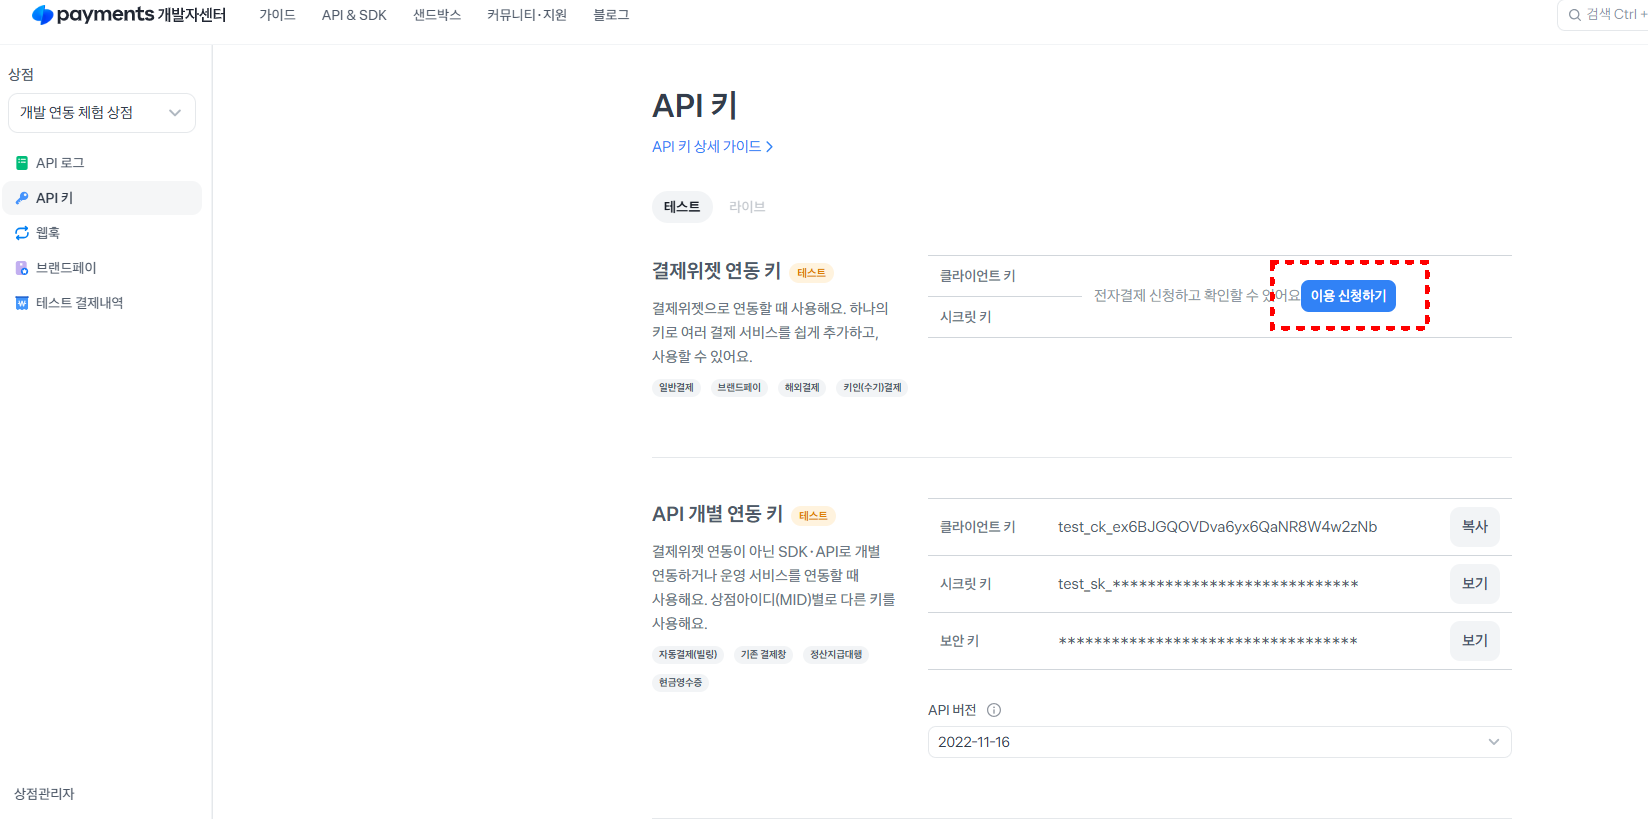Focus the 검색 search field
This screenshot has height=819, width=1648.
[x=1603, y=15]
